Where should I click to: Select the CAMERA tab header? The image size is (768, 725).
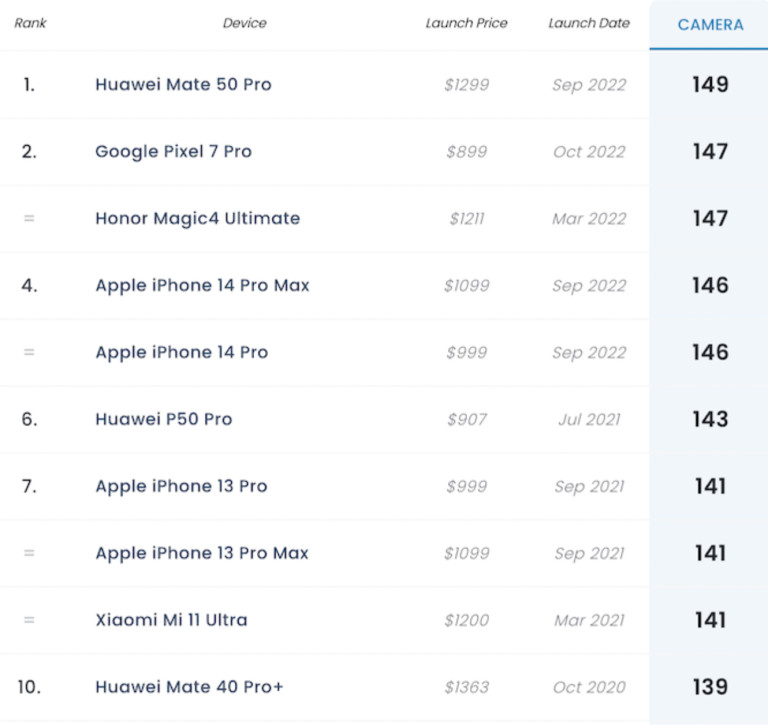point(710,25)
